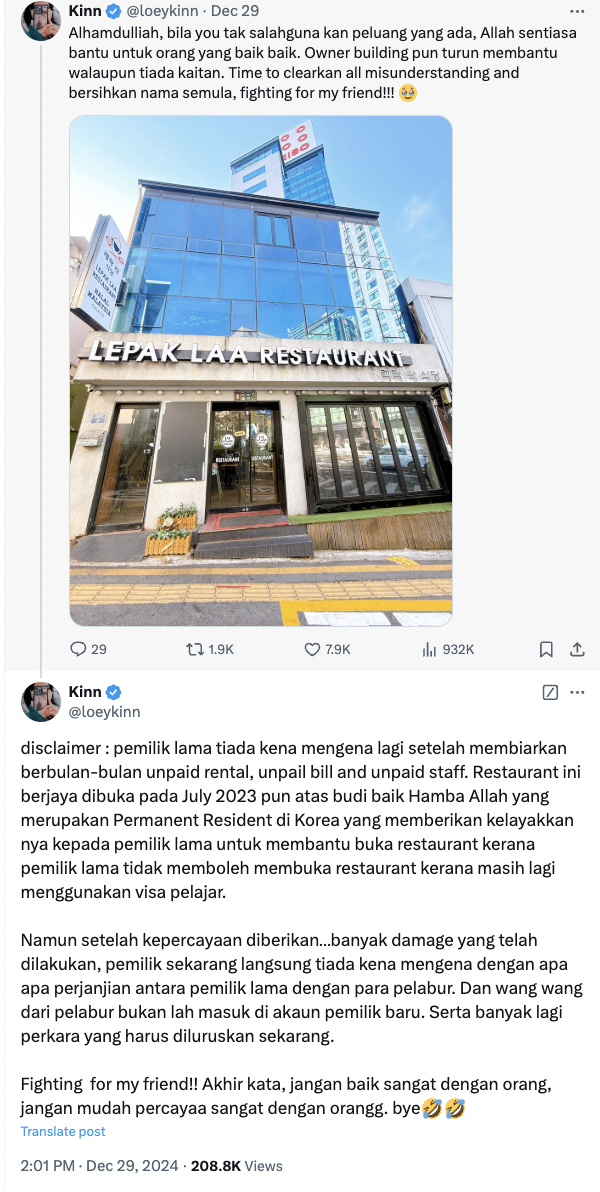Open Kinn's avatar on the second tweet
Image resolution: width=600 pixels, height=1192 pixels.
[x=40, y=702]
